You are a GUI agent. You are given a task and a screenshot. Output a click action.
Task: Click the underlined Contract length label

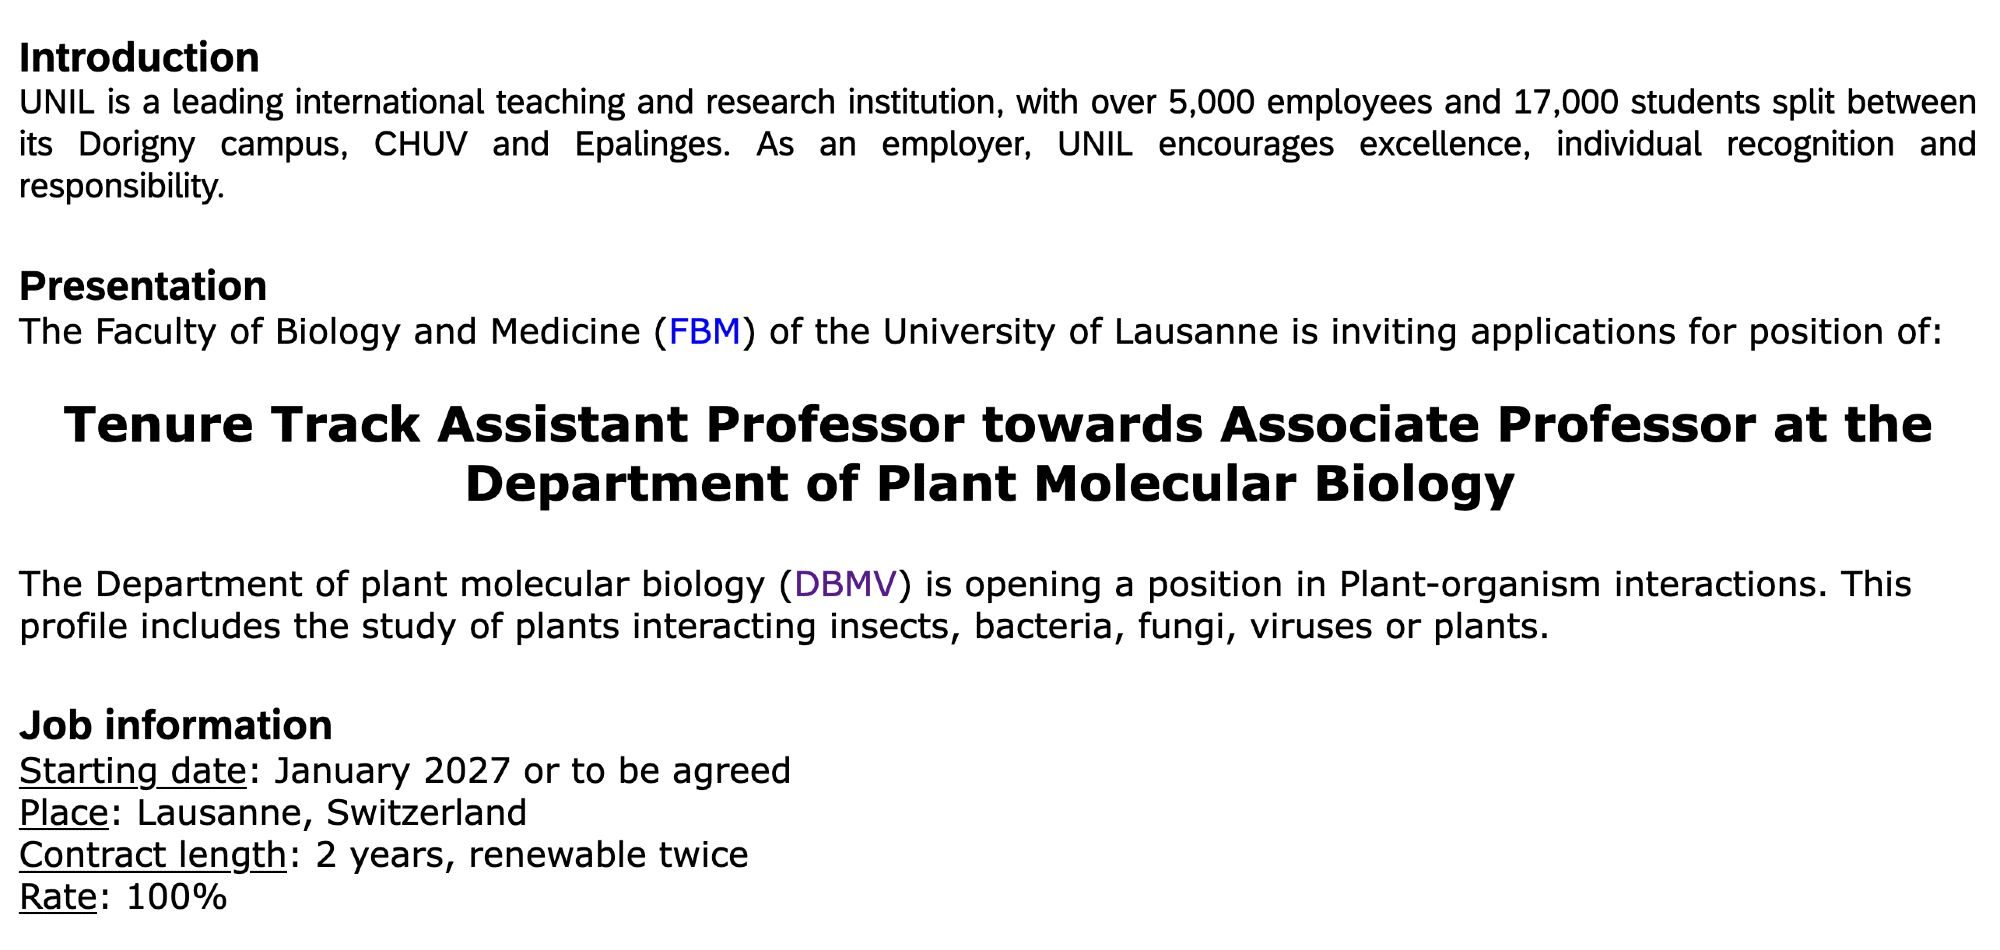[x=153, y=855]
